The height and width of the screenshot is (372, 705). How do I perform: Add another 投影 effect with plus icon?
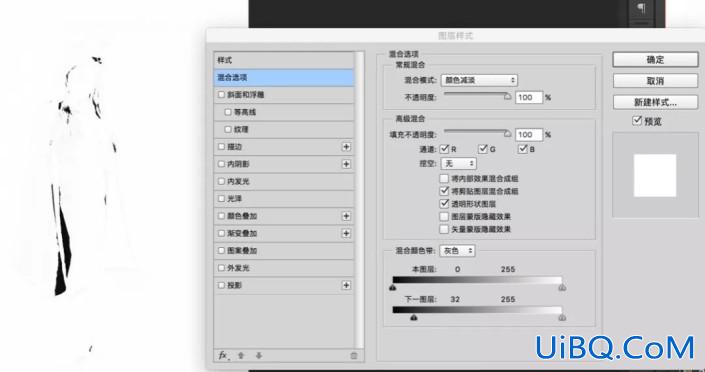pos(346,285)
